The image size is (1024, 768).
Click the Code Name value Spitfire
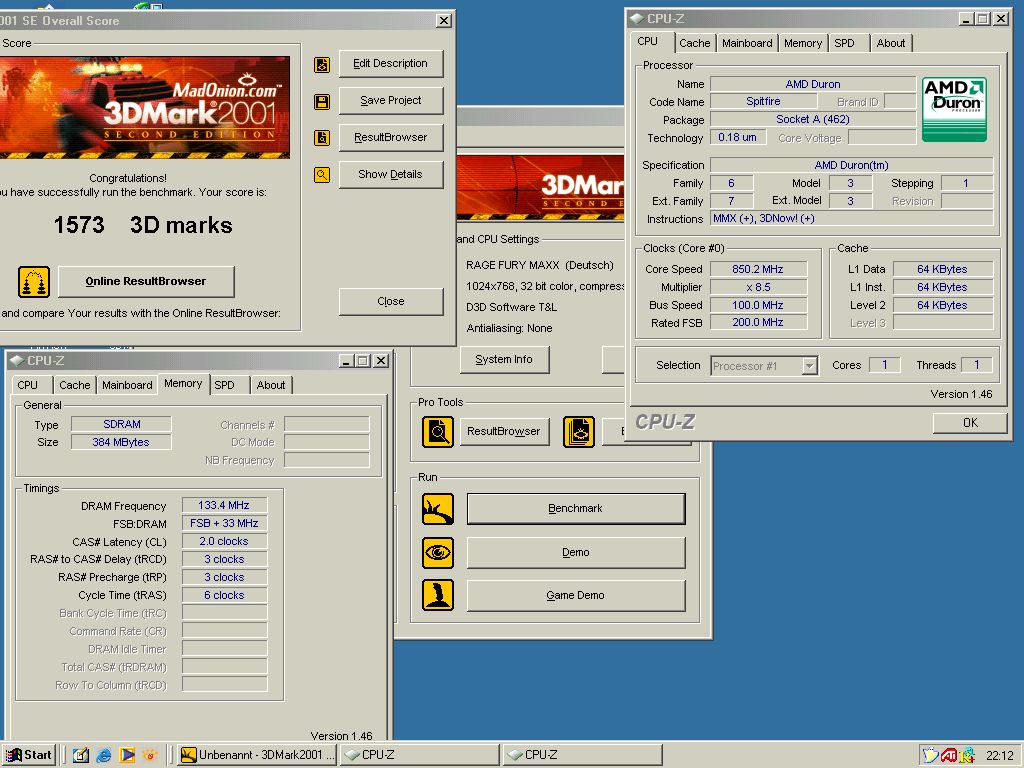tap(763, 102)
